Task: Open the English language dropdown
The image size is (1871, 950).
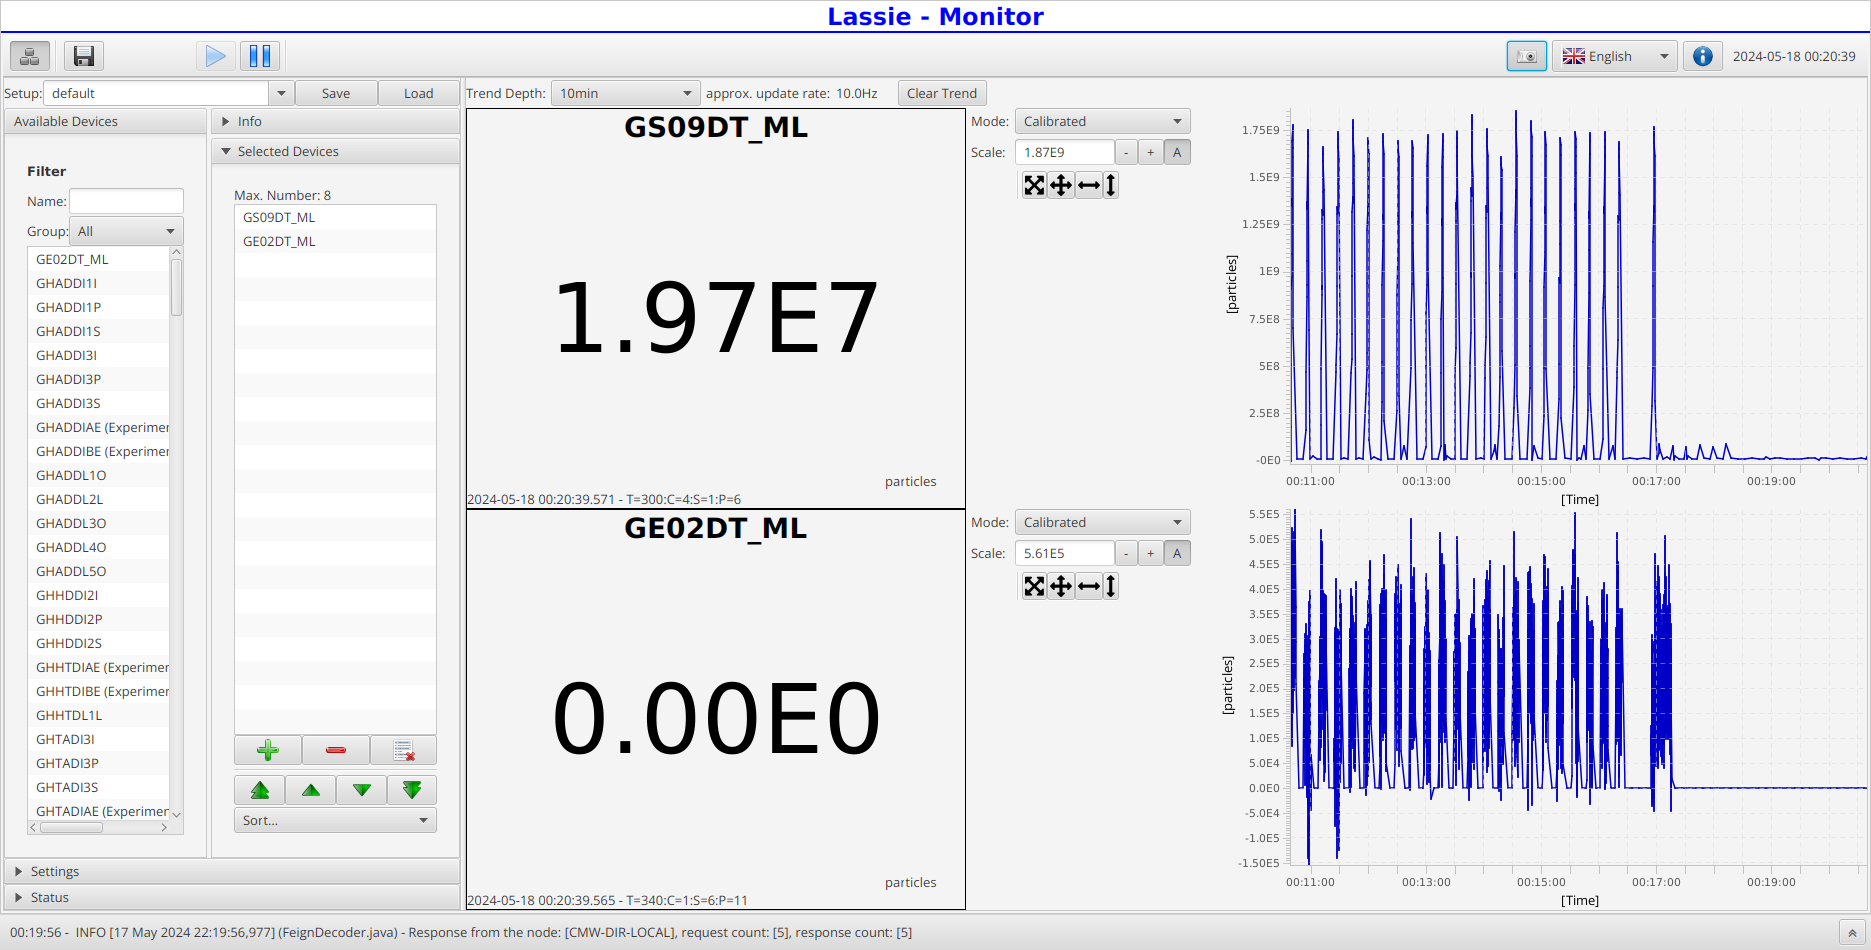Action: [1615, 56]
